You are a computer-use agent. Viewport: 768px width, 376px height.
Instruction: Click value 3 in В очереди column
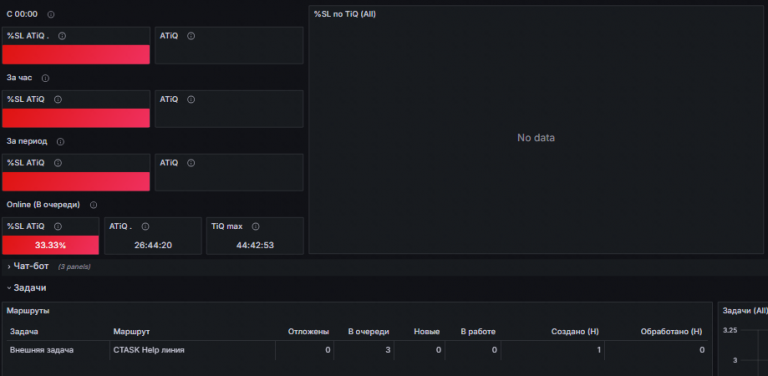pyautogui.click(x=388, y=350)
